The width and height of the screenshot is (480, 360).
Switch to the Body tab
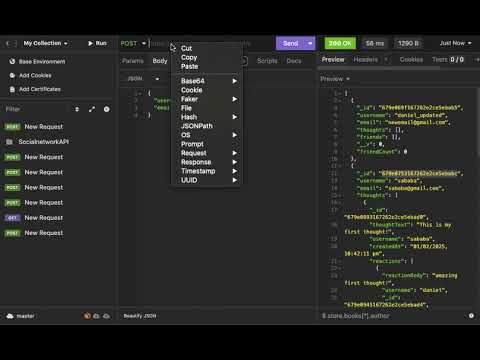[x=160, y=61]
